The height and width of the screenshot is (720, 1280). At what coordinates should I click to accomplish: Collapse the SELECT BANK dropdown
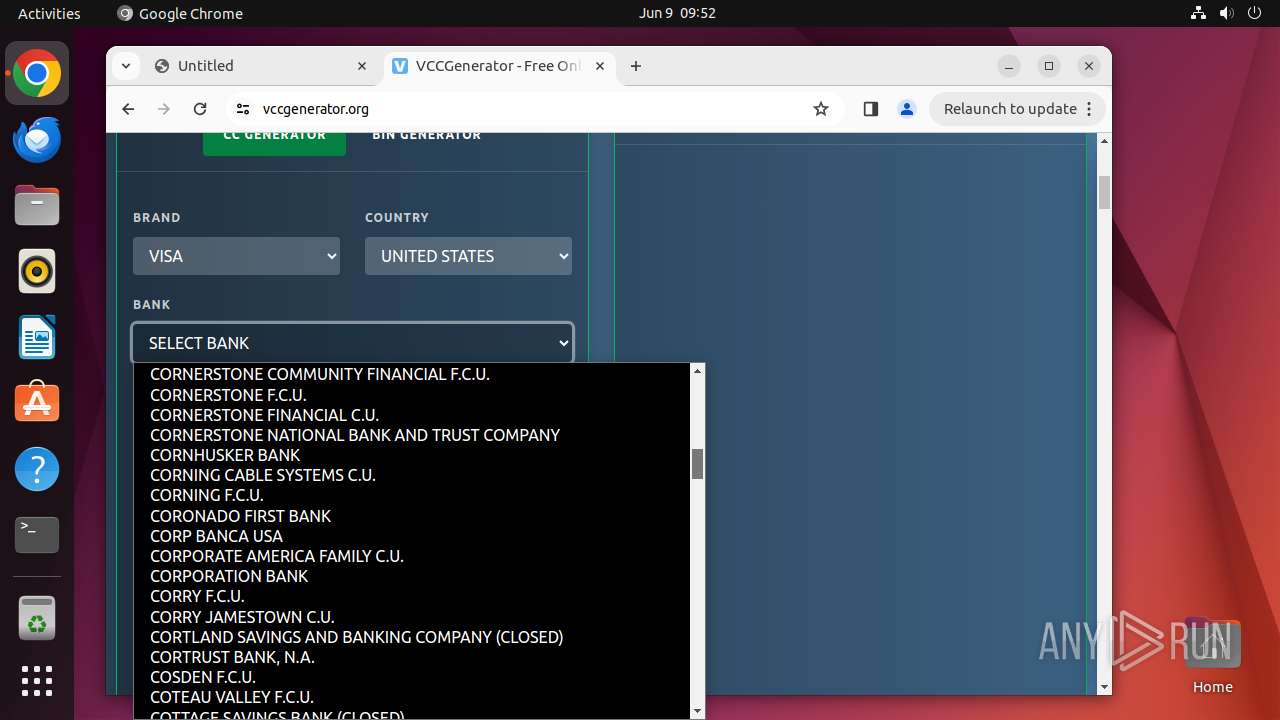[x=352, y=343]
